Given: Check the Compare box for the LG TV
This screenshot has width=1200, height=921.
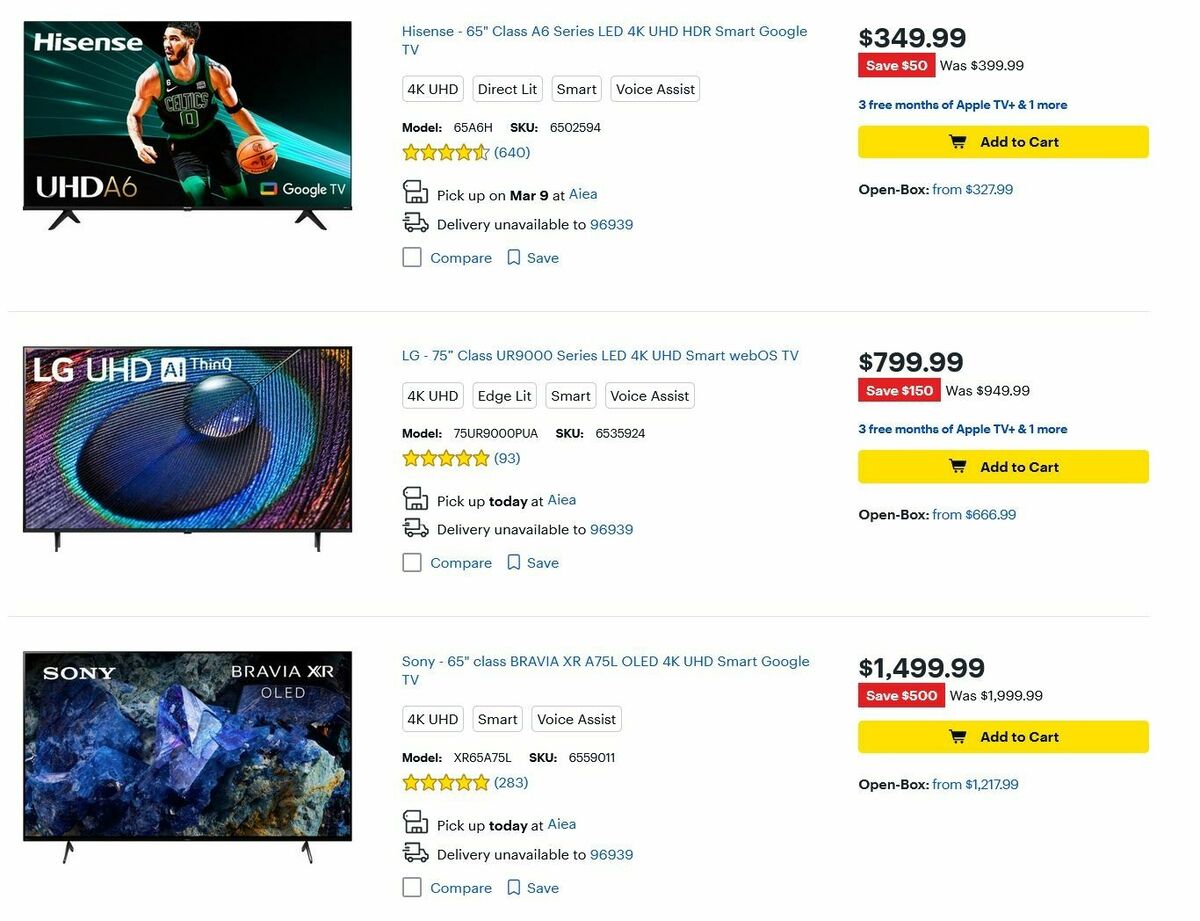Looking at the screenshot, I should coord(411,562).
